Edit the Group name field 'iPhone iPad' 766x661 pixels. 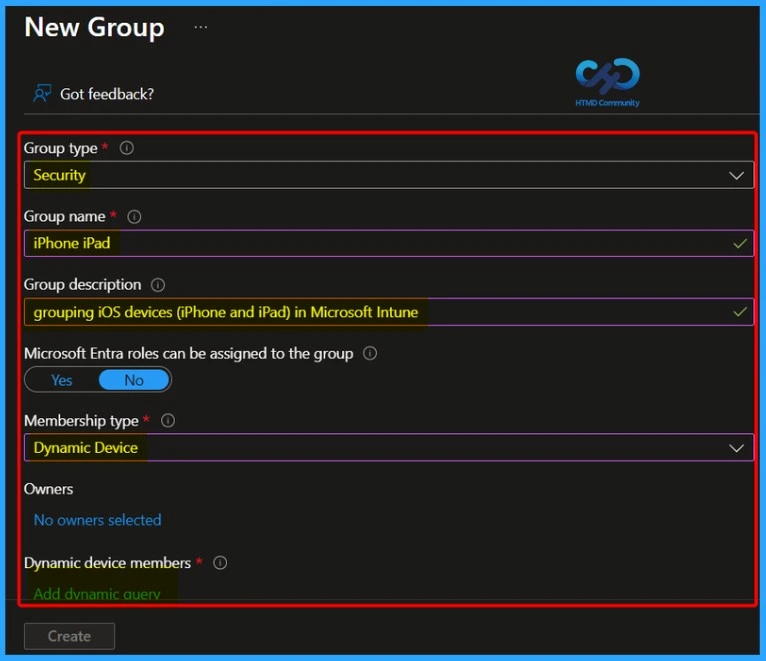tap(389, 243)
